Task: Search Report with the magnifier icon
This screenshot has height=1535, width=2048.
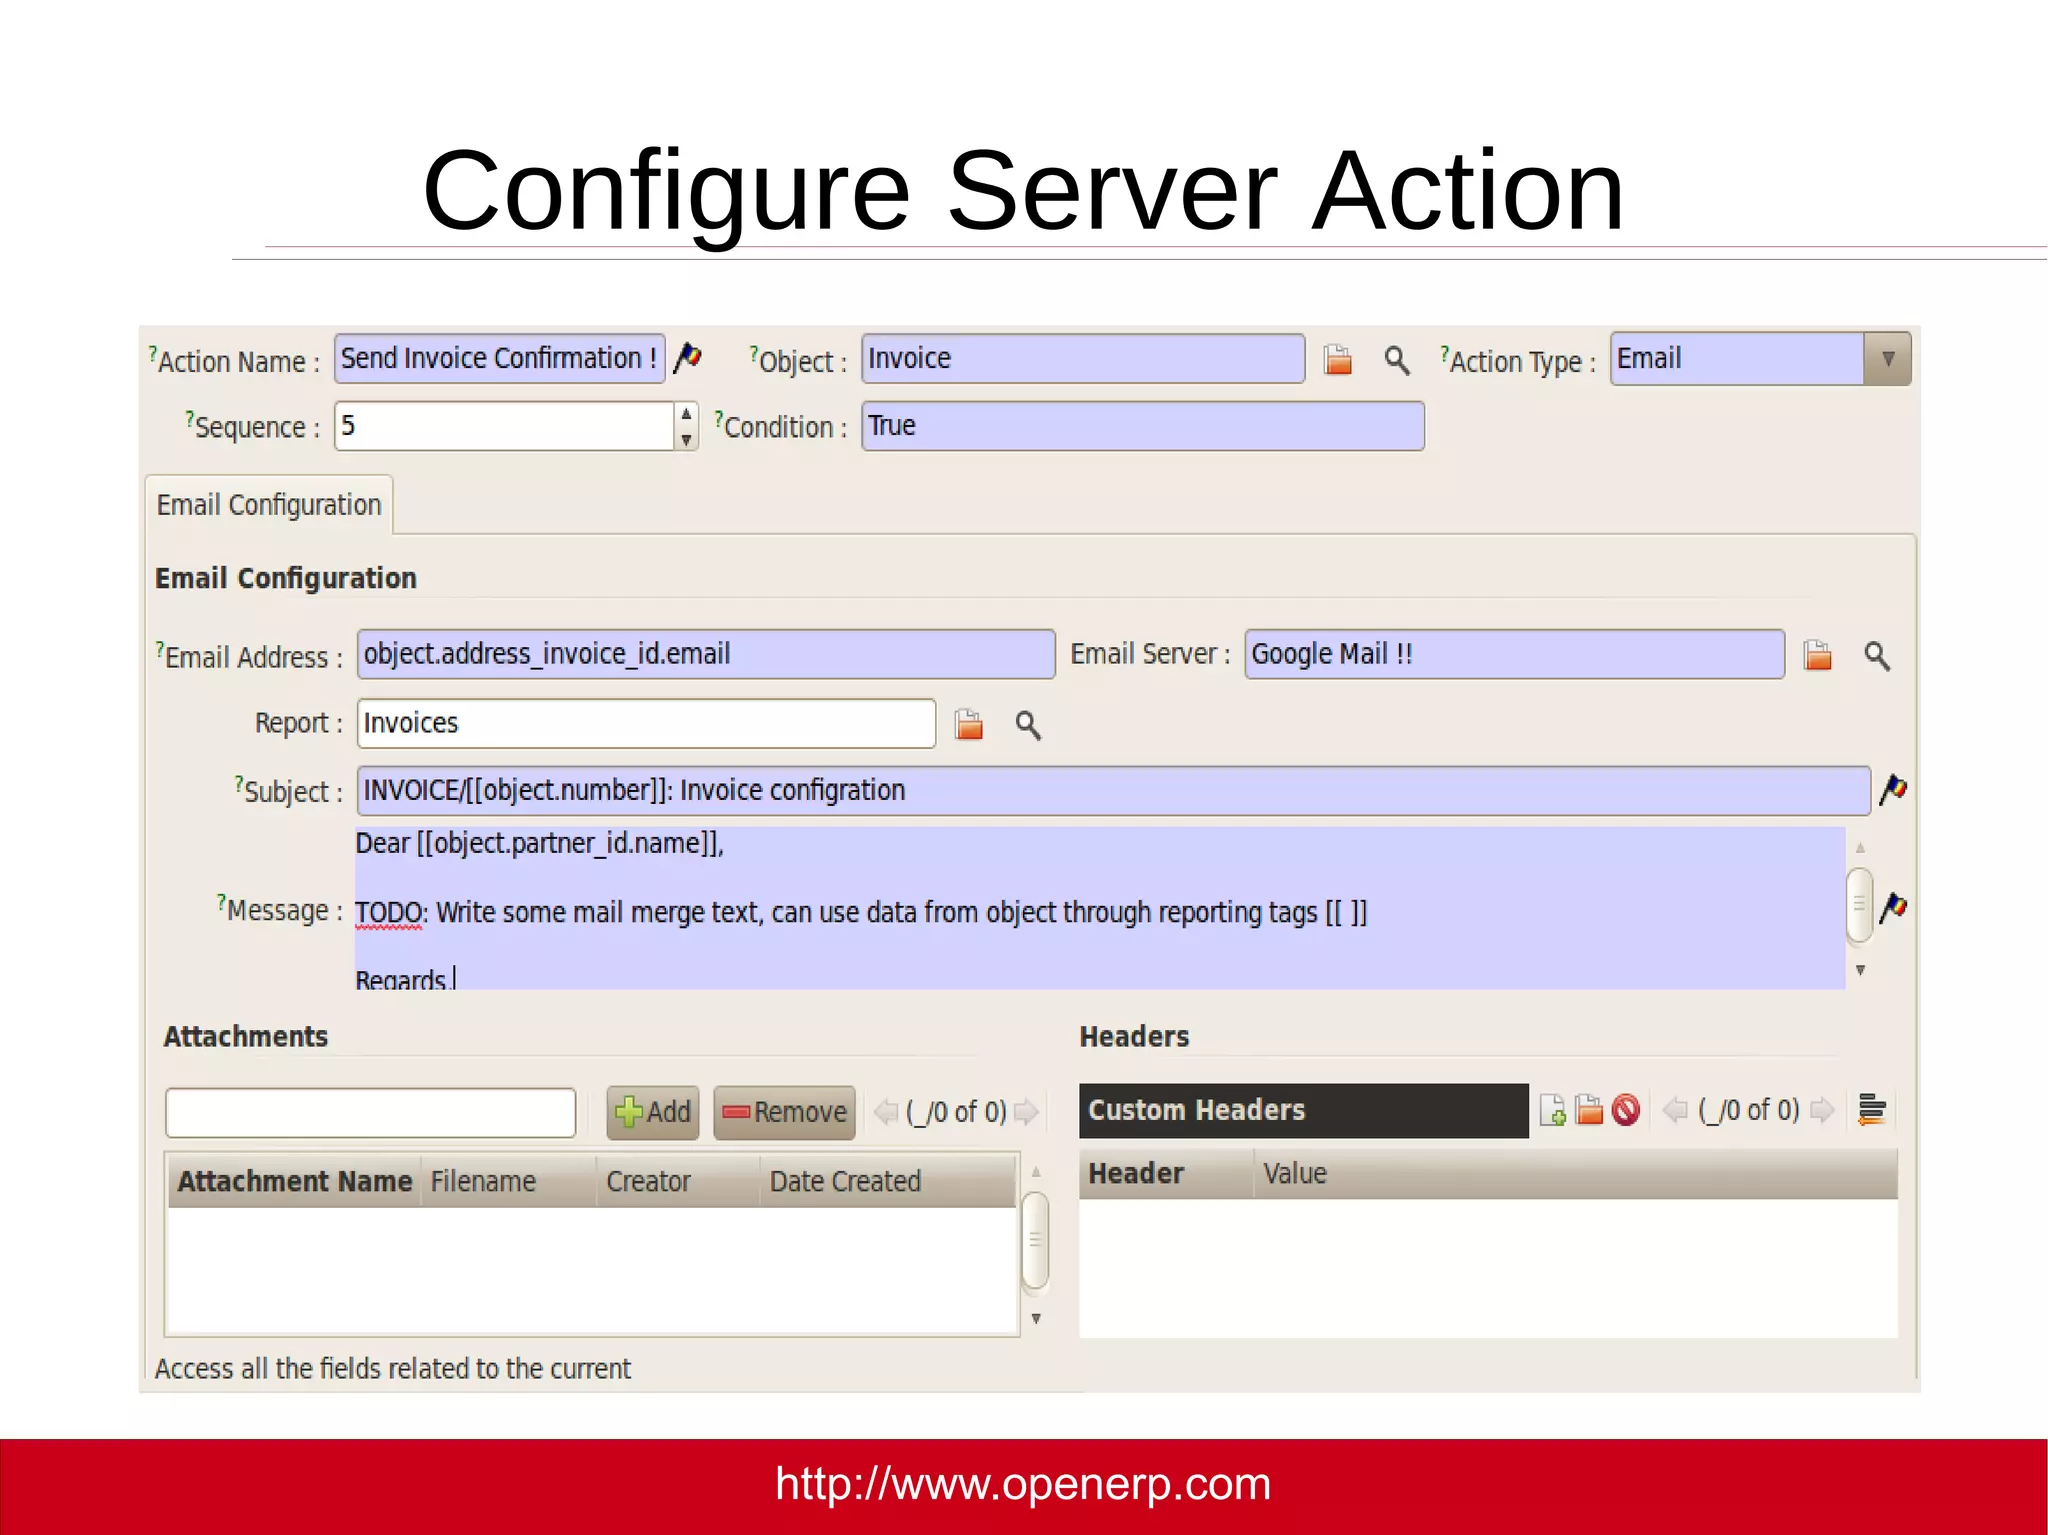Action: click(1028, 725)
